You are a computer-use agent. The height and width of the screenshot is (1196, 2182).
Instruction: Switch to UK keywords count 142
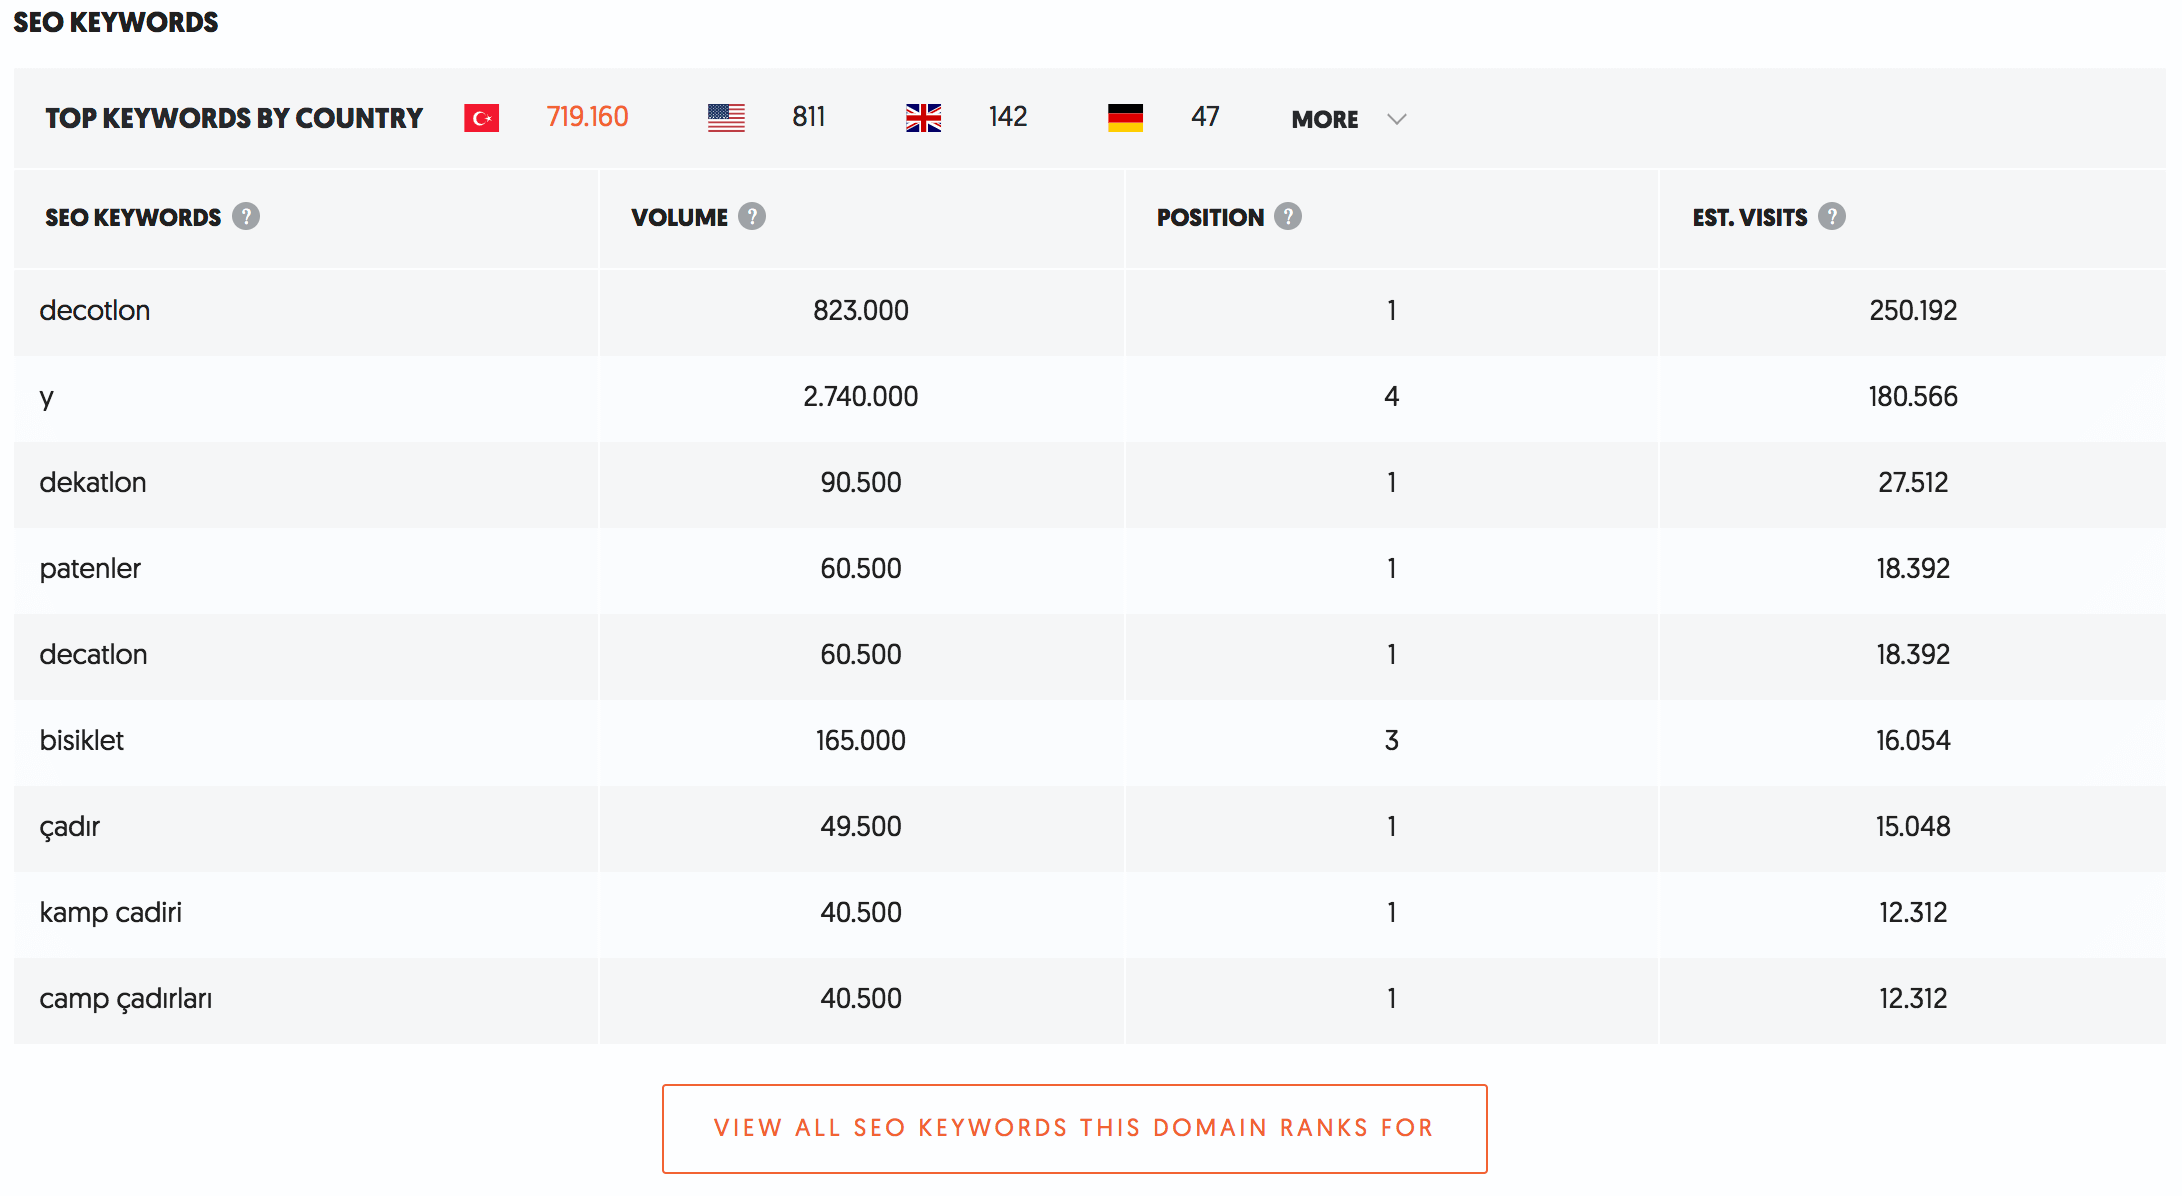pyautogui.click(x=1008, y=117)
